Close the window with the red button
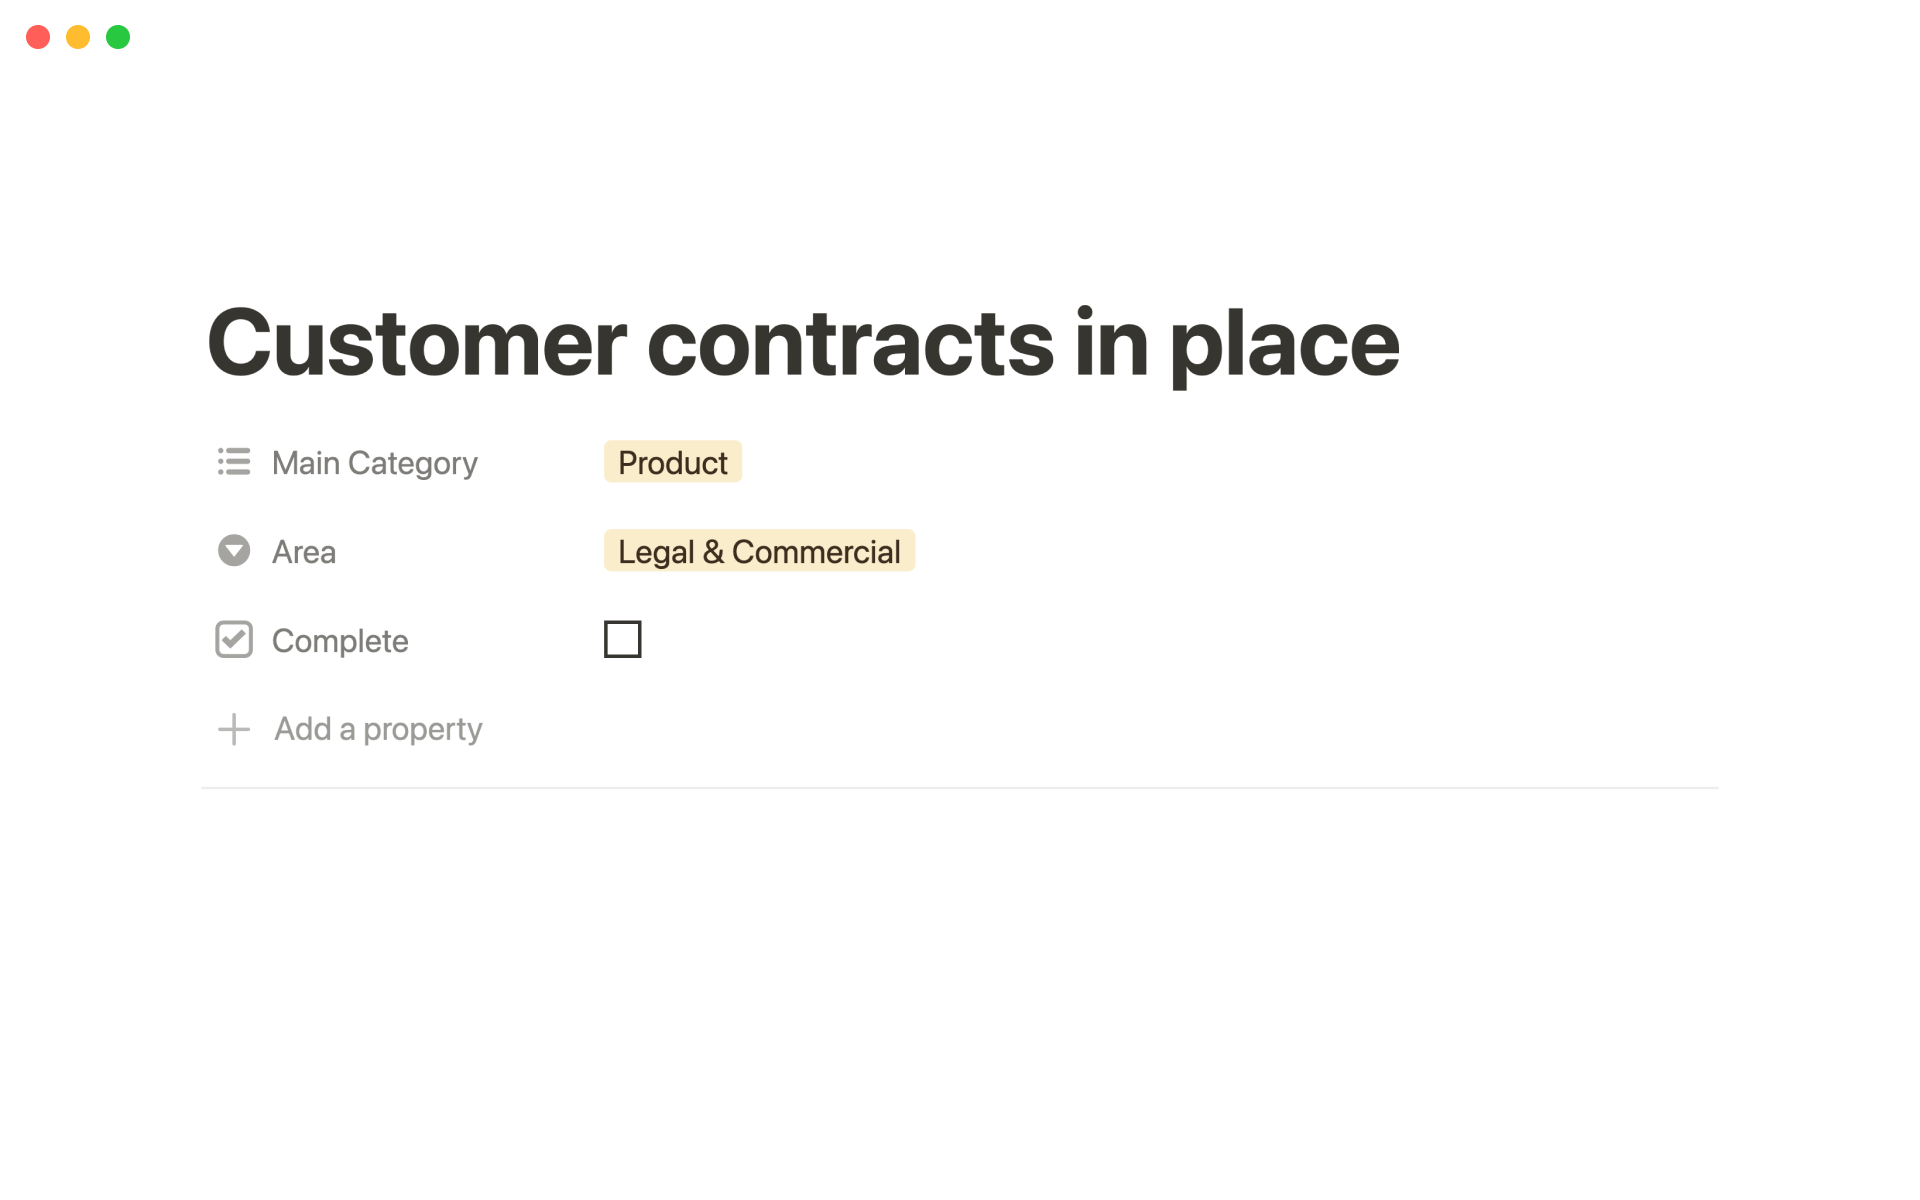The image size is (1920, 1200). pyautogui.click(x=38, y=37)
